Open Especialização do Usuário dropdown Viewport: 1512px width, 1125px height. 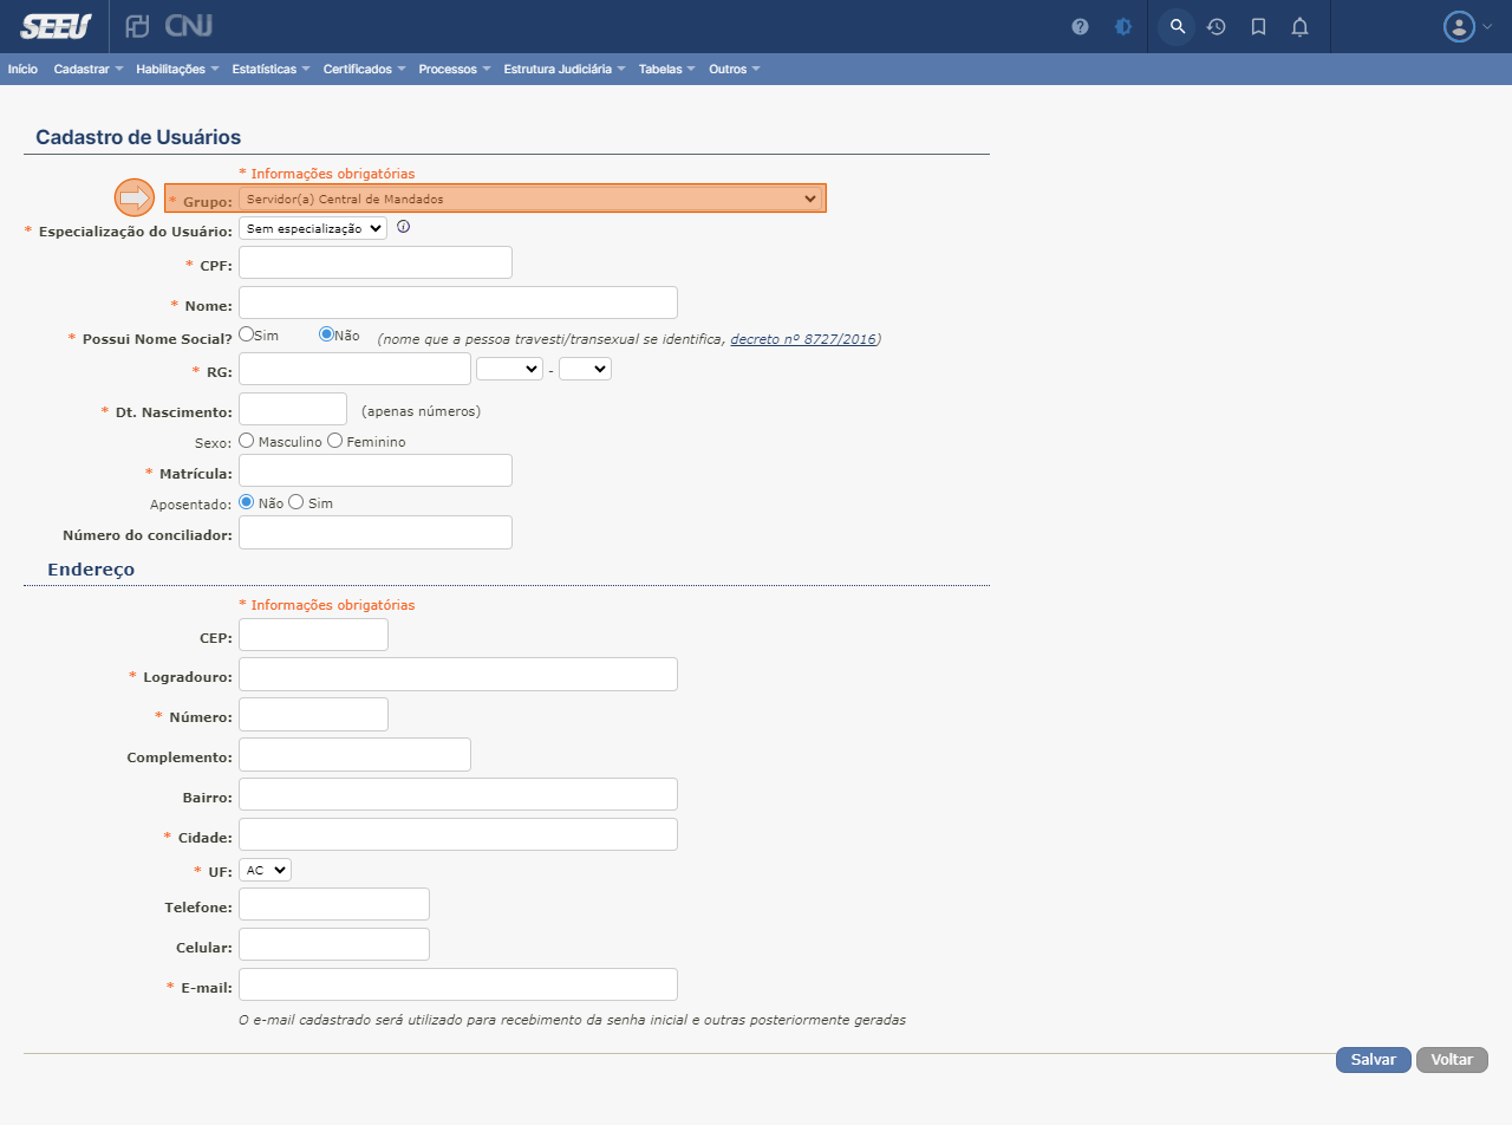[313, 229]
